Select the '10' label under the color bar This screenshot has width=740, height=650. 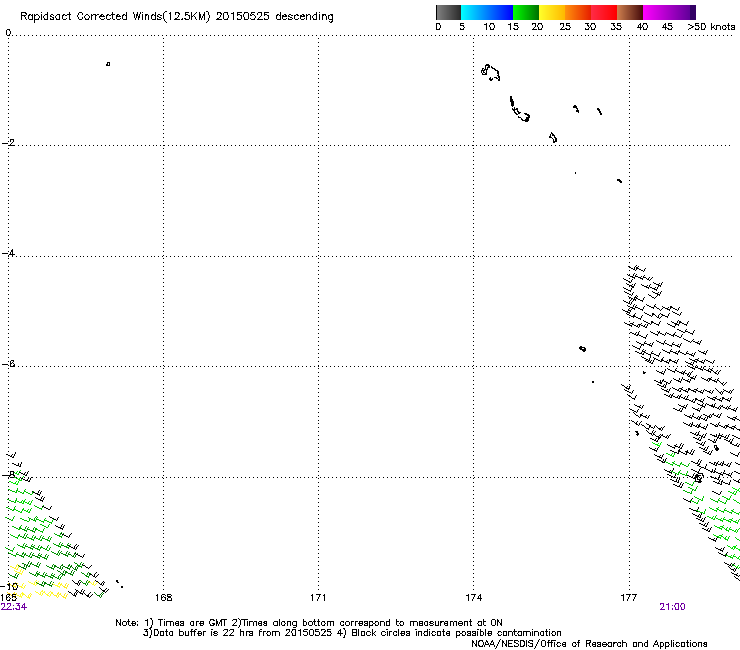(489, 27)
